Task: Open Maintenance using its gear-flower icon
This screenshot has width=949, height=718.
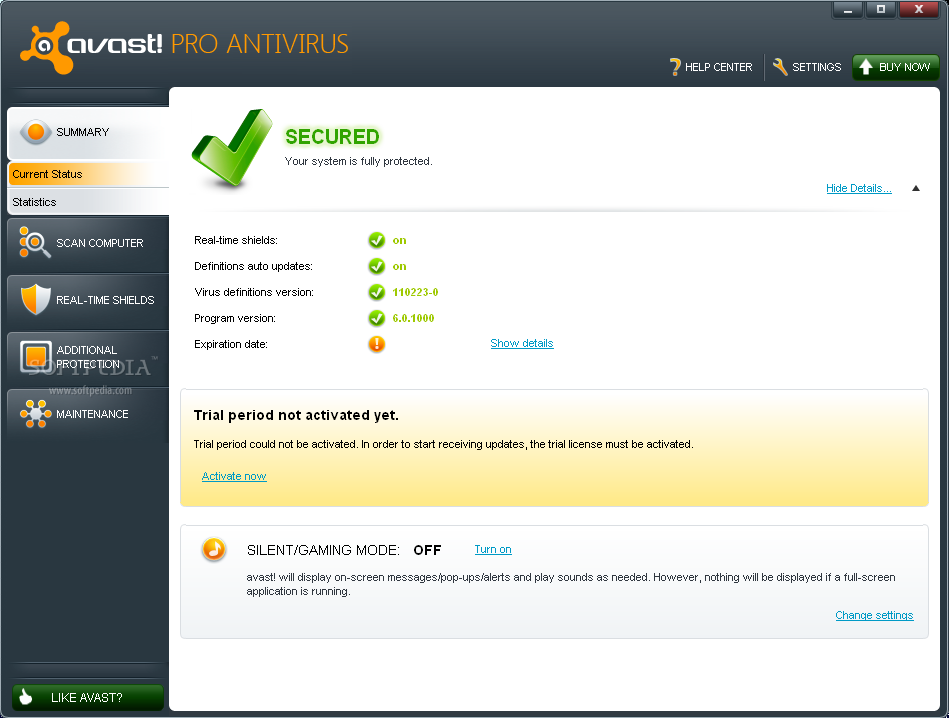Action: [x=33, y=413]
